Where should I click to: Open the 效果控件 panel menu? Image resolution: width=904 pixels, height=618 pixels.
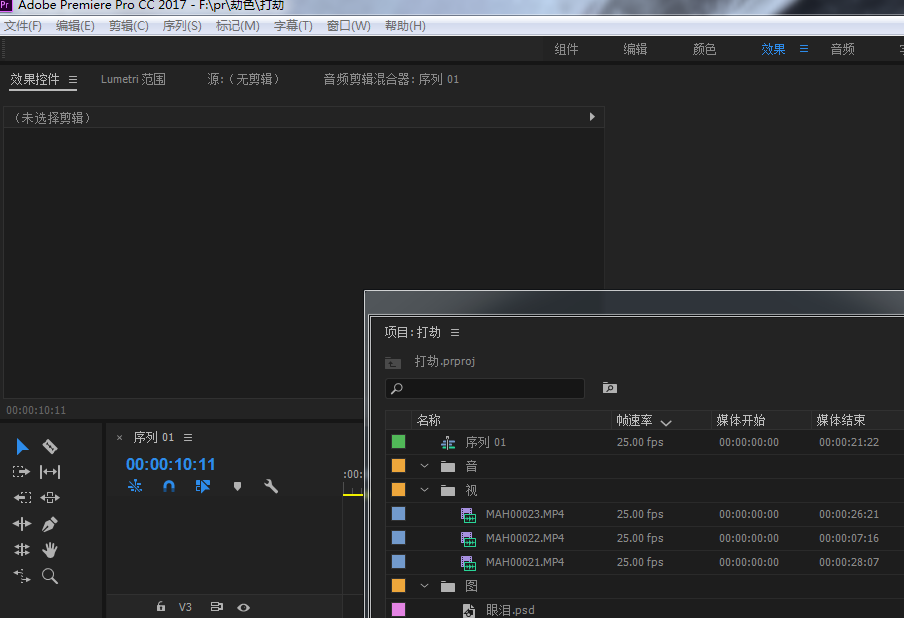click(x=73, y=80)
